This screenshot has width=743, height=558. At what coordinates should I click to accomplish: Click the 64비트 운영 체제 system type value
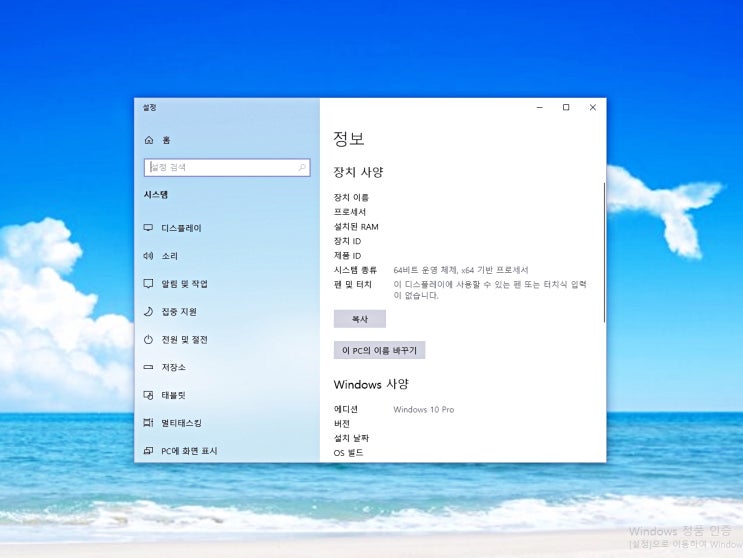(461, 270)
